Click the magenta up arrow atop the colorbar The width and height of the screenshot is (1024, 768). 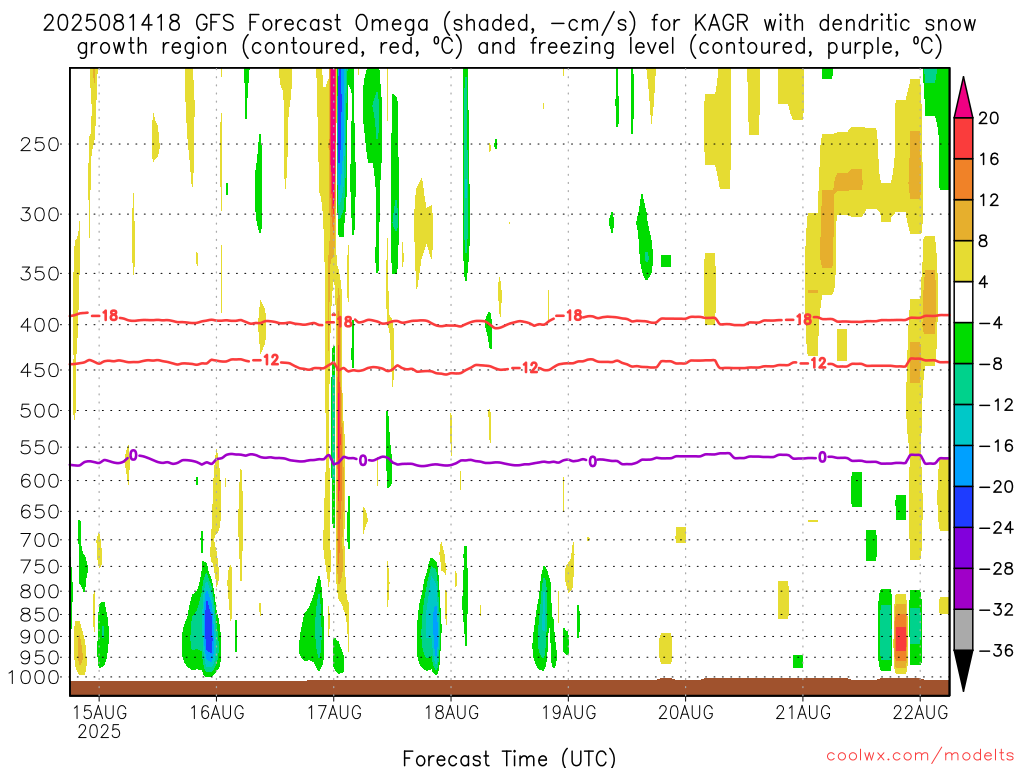point(963,98)
